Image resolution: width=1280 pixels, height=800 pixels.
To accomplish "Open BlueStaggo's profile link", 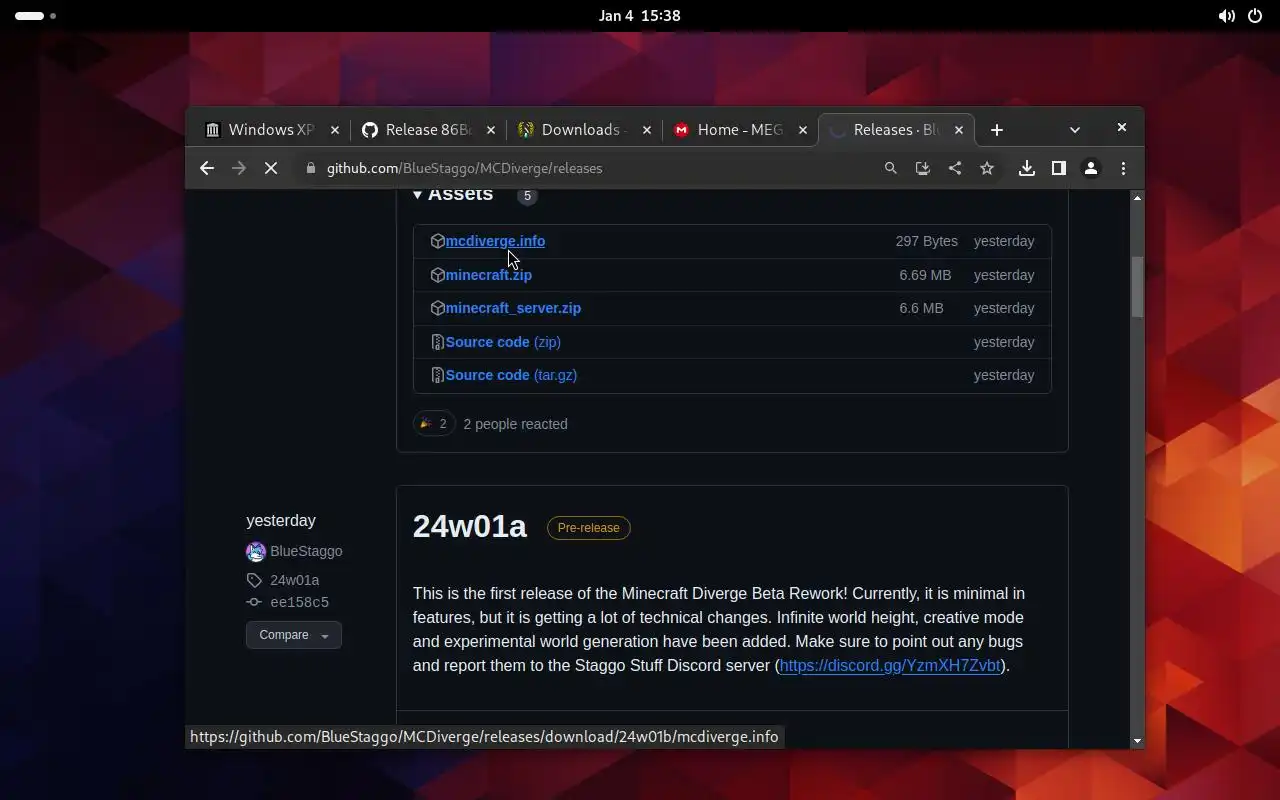I will coord(306,551).
